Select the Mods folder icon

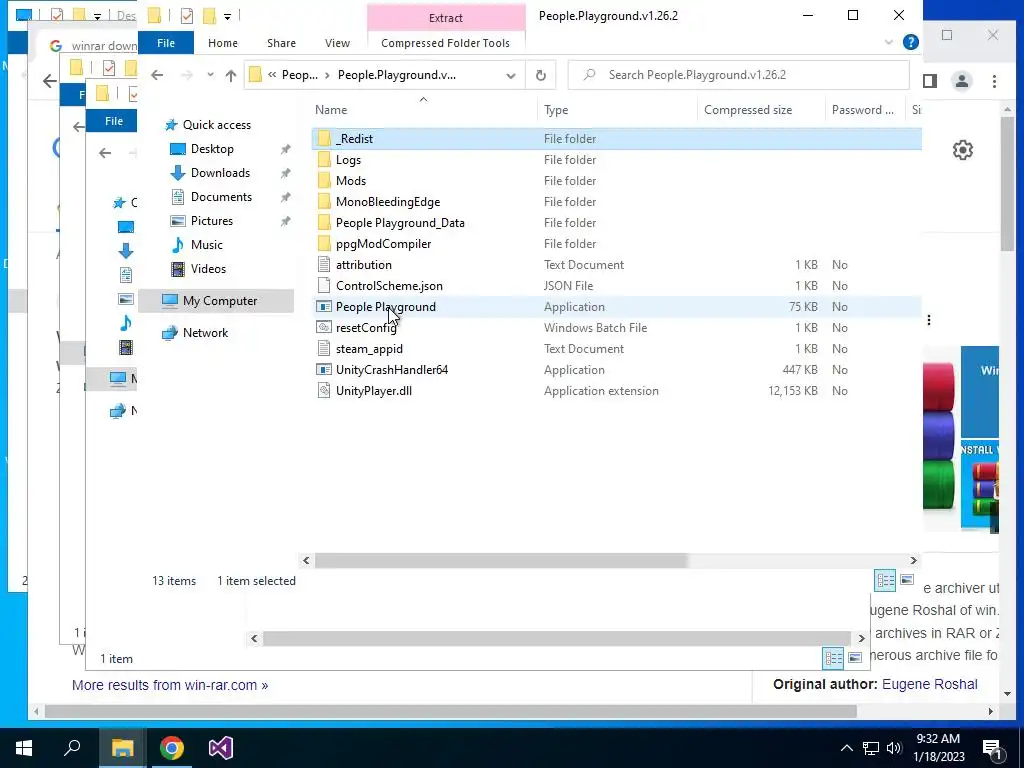324,180
